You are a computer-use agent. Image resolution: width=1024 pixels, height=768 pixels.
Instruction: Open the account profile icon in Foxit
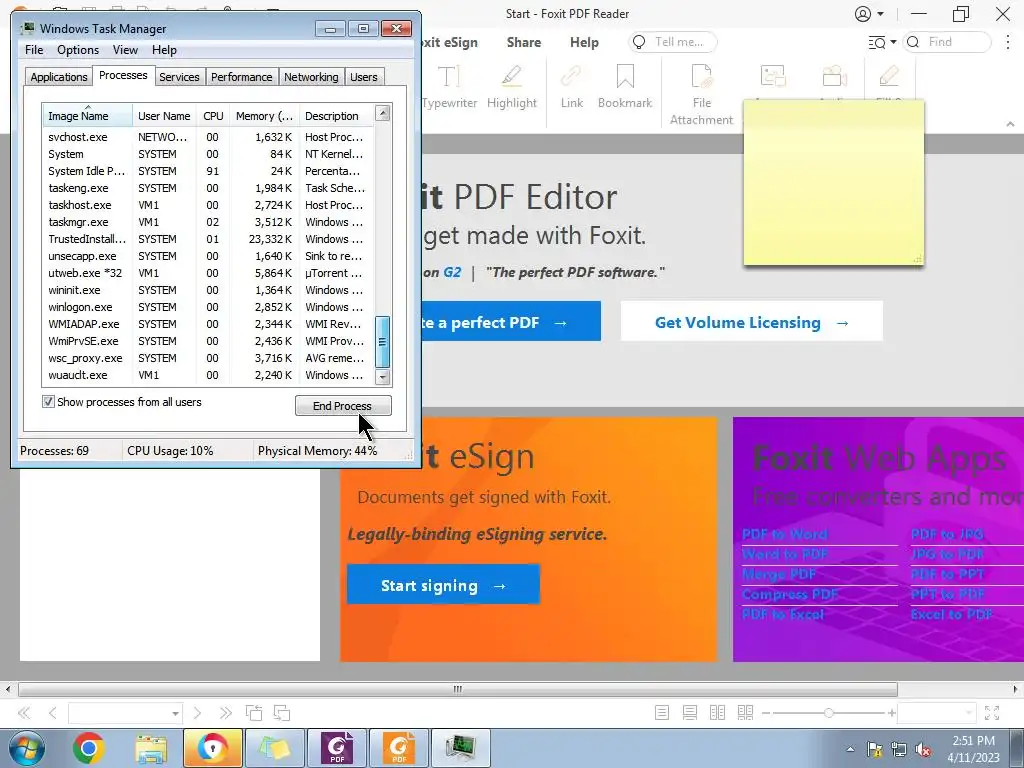point(863,14)
